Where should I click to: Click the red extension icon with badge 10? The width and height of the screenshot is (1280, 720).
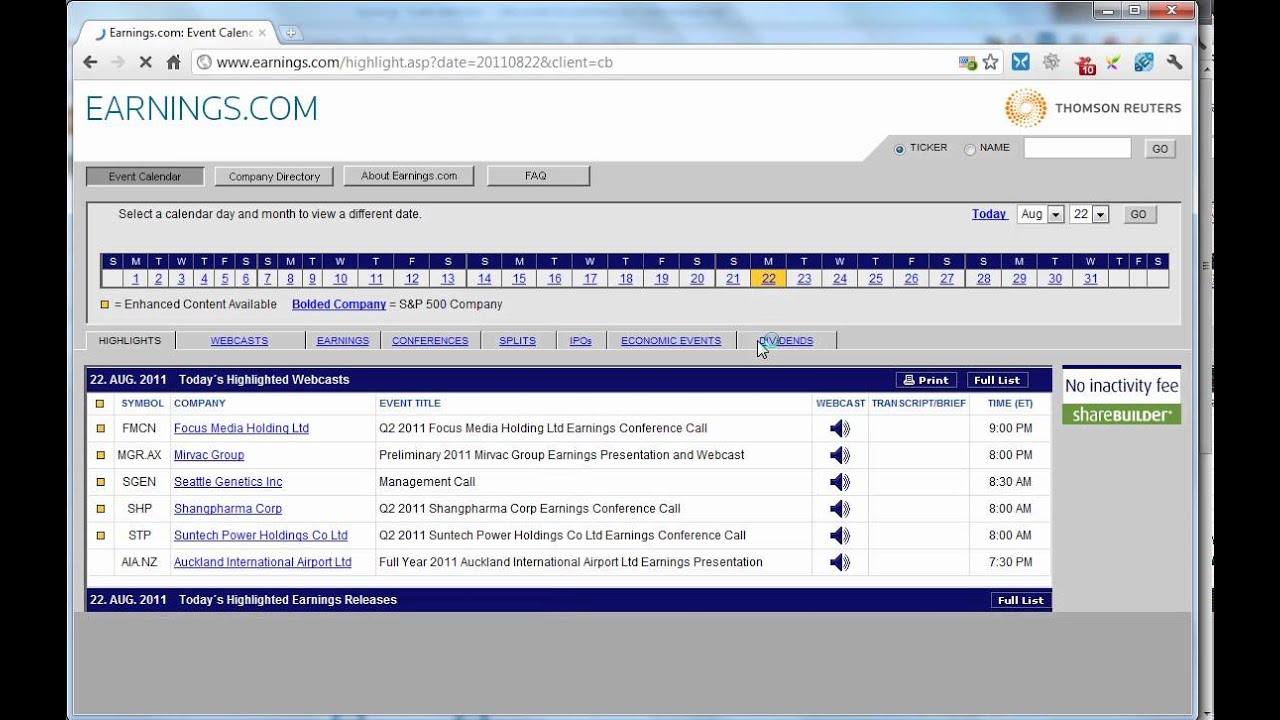[x=1084, y=63]
